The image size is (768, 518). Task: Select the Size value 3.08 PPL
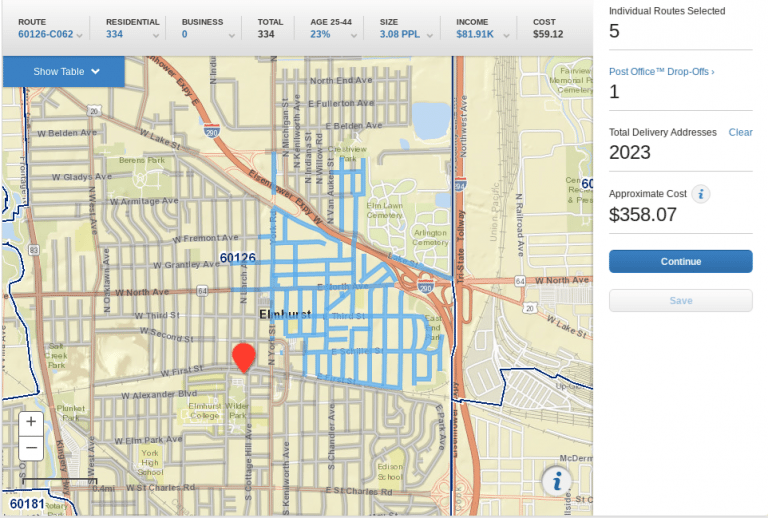pos(401,34)
